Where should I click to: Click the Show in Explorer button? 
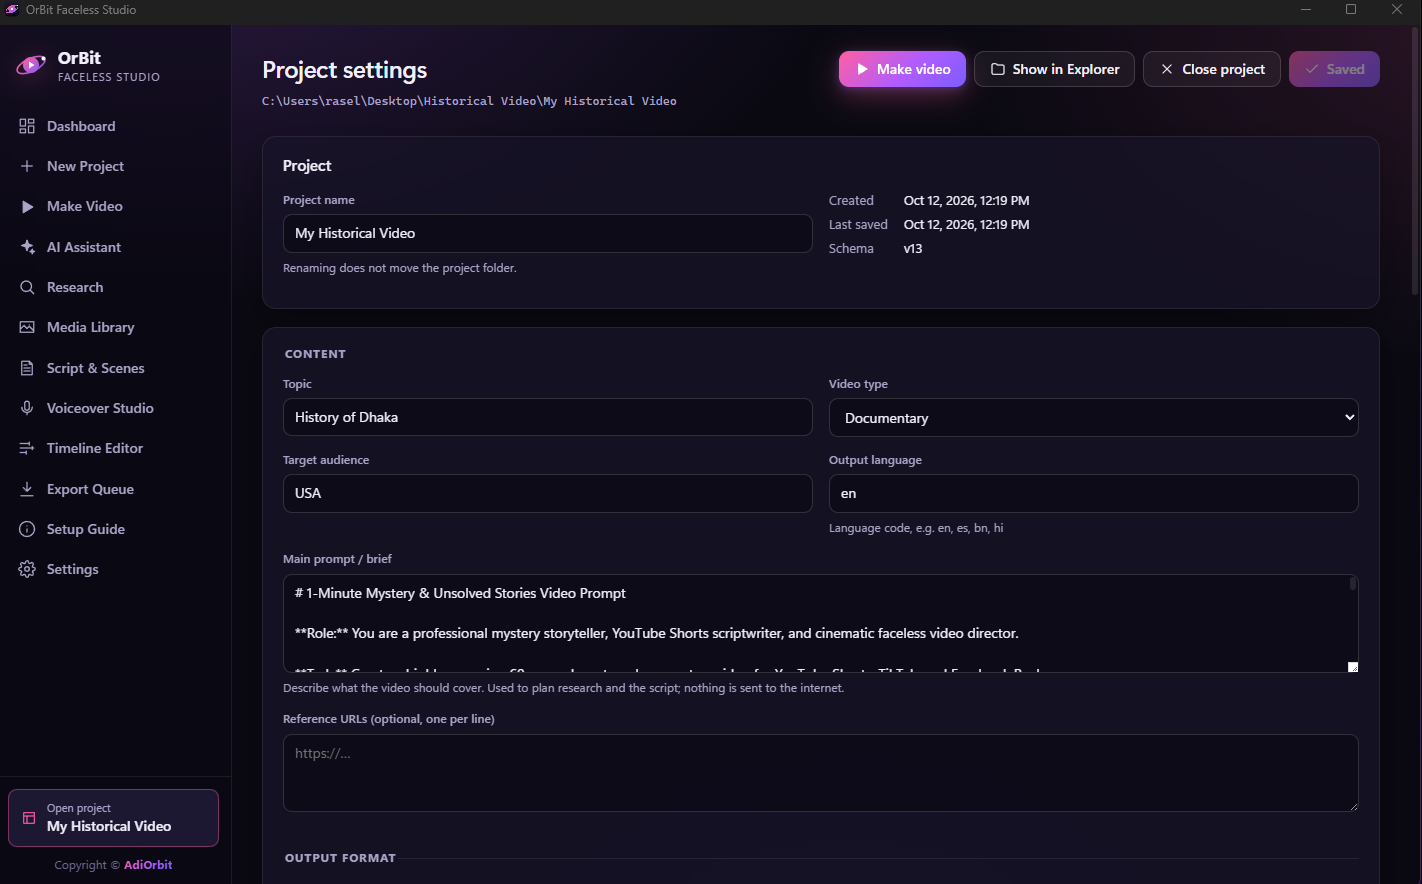(1054, 69)
